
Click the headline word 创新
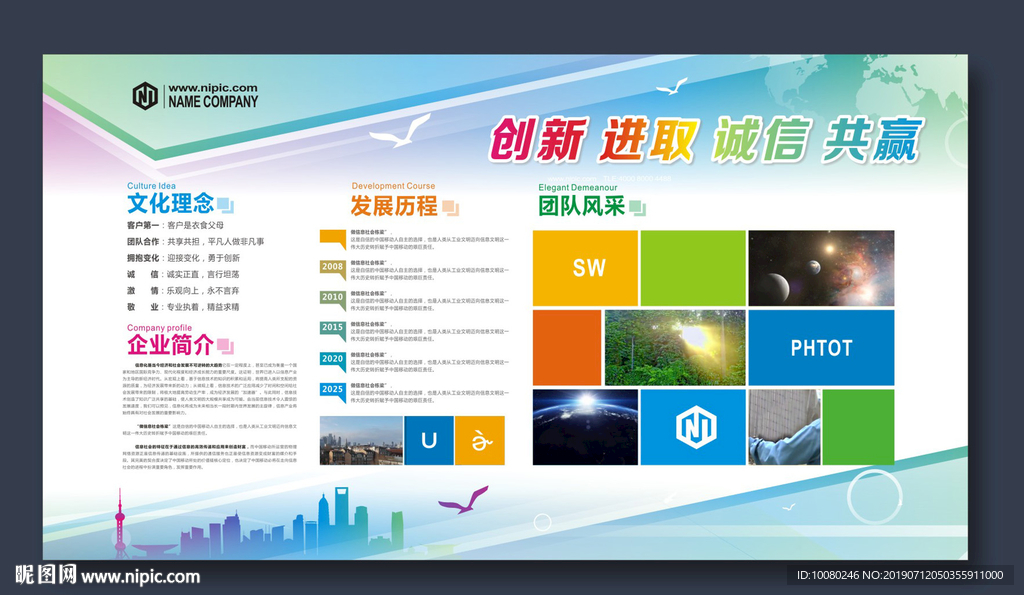(539, 139)
